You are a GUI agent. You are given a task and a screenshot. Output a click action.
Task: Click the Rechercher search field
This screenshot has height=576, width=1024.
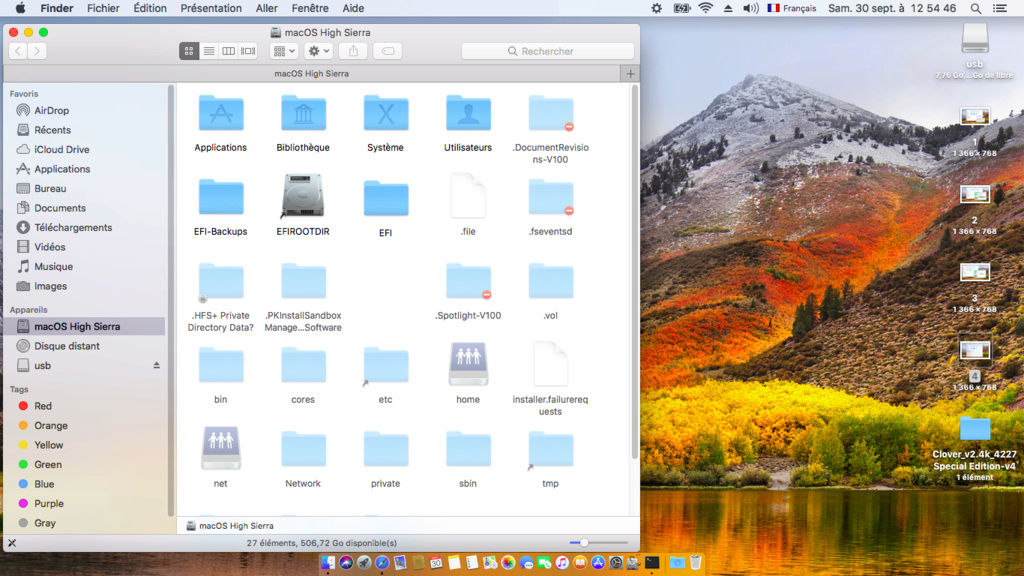click(x=547, y=51)
